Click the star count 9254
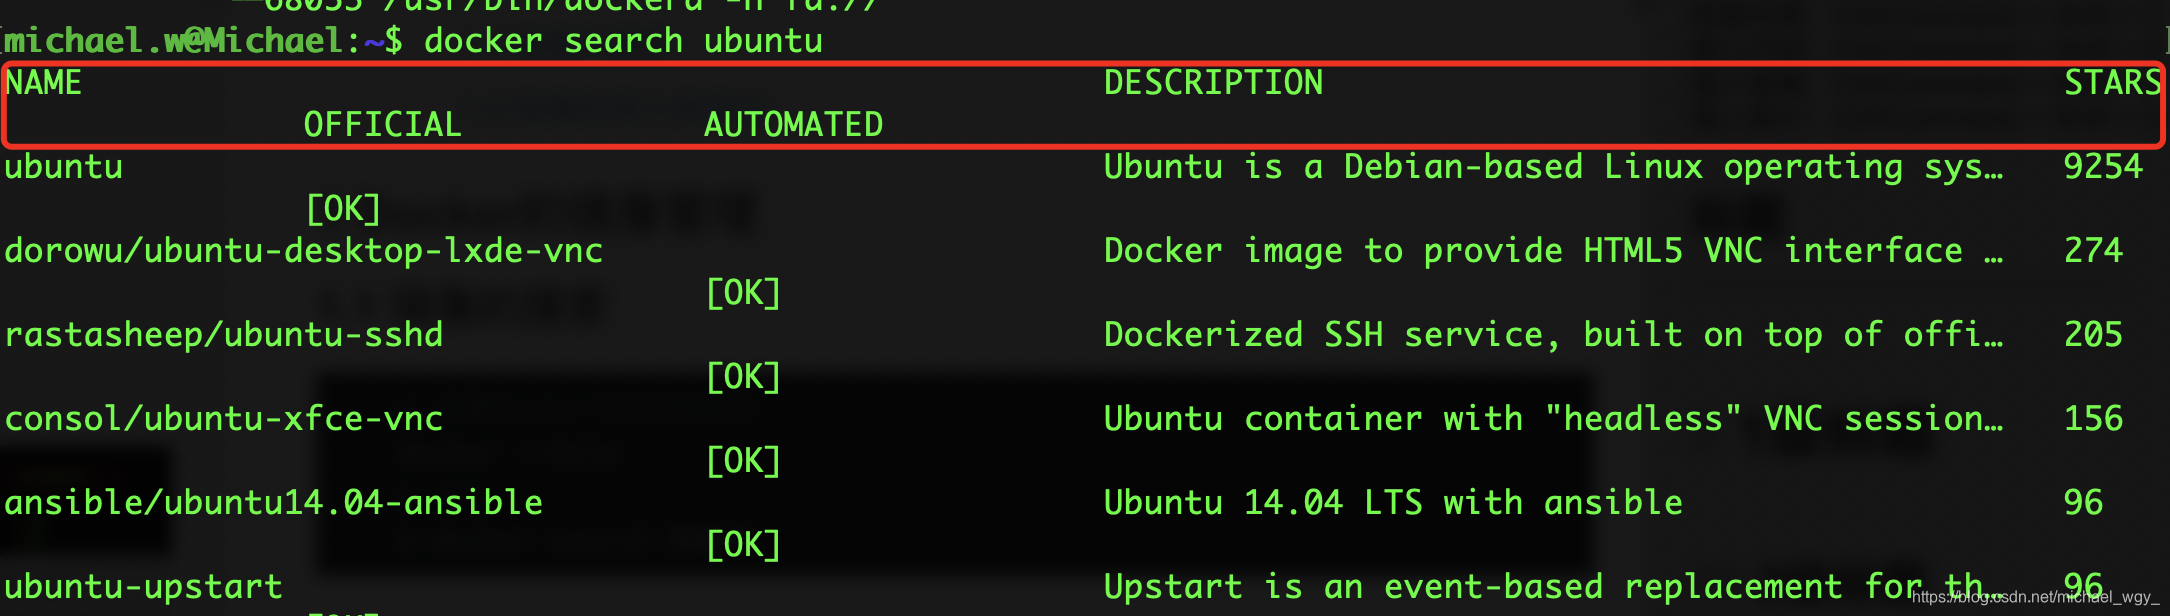Image resolution: width=2170 pixels, height=616 pixels. click(x=2103, y=167)
